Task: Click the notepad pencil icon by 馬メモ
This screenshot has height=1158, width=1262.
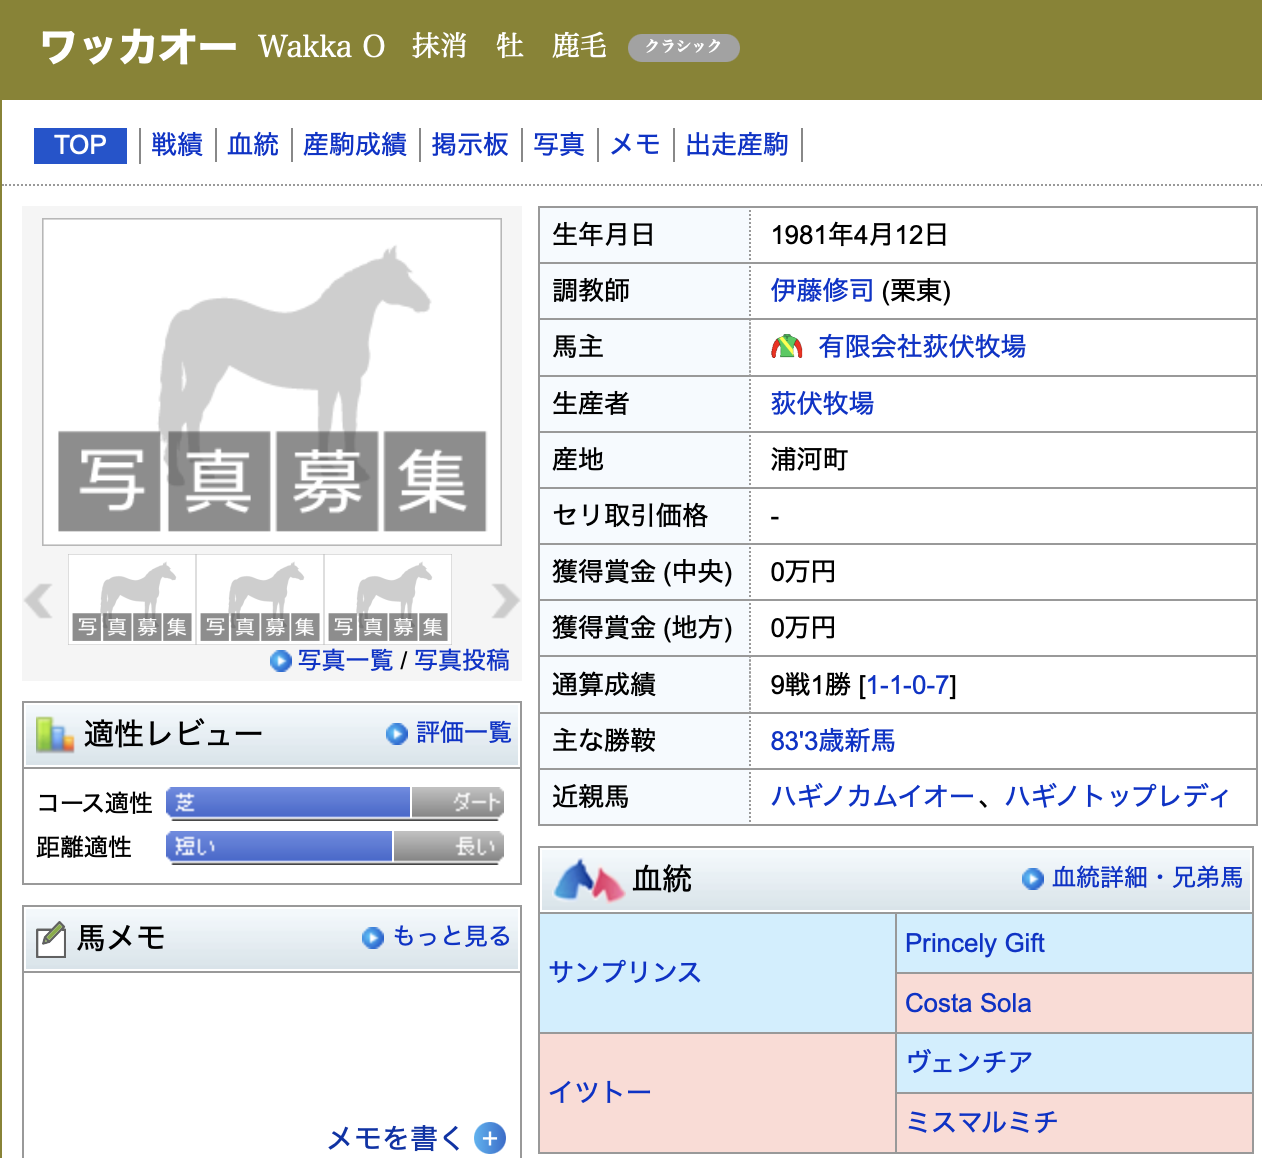Action: coord(51,938)
